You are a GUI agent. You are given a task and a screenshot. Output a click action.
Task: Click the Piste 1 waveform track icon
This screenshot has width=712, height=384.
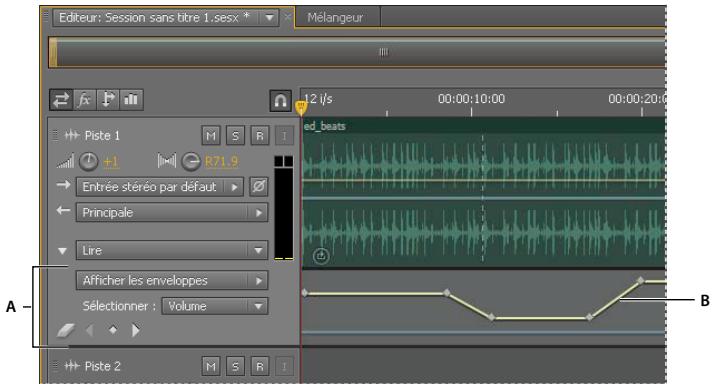72,135
